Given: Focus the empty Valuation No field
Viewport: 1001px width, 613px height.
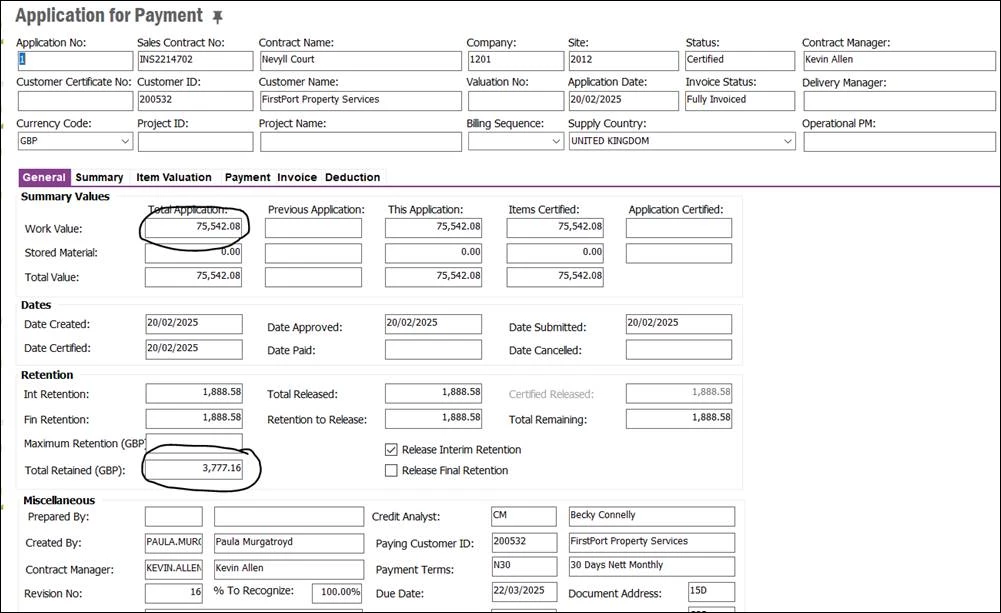Looking at the screenshot, I should pyautogui.click(x=516, y=101).
